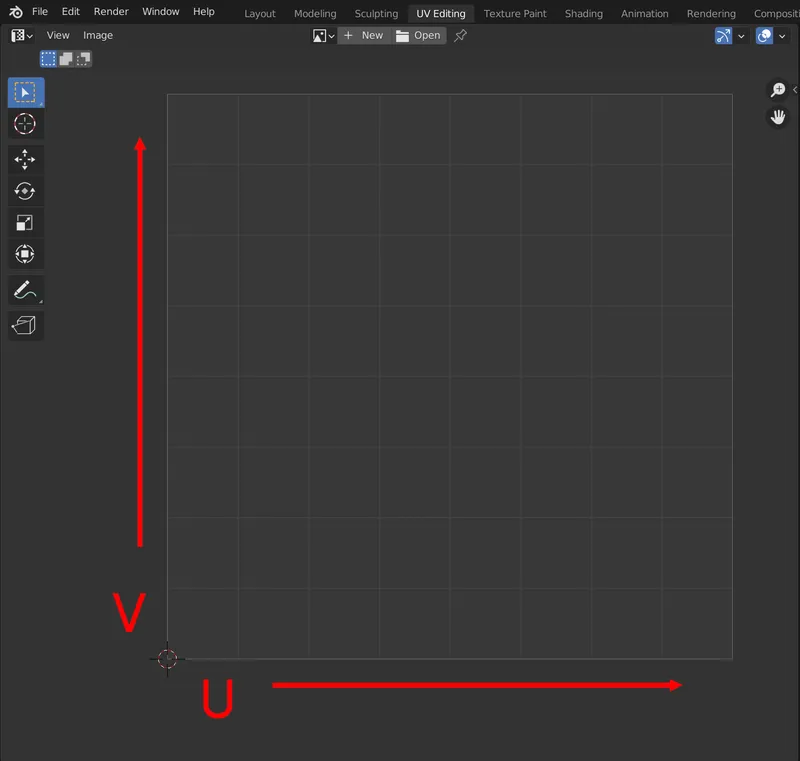This screenshot has width=800, height=761.
Task: Click the zoom magnifier icon in the viewport
Action: [778, 89]
